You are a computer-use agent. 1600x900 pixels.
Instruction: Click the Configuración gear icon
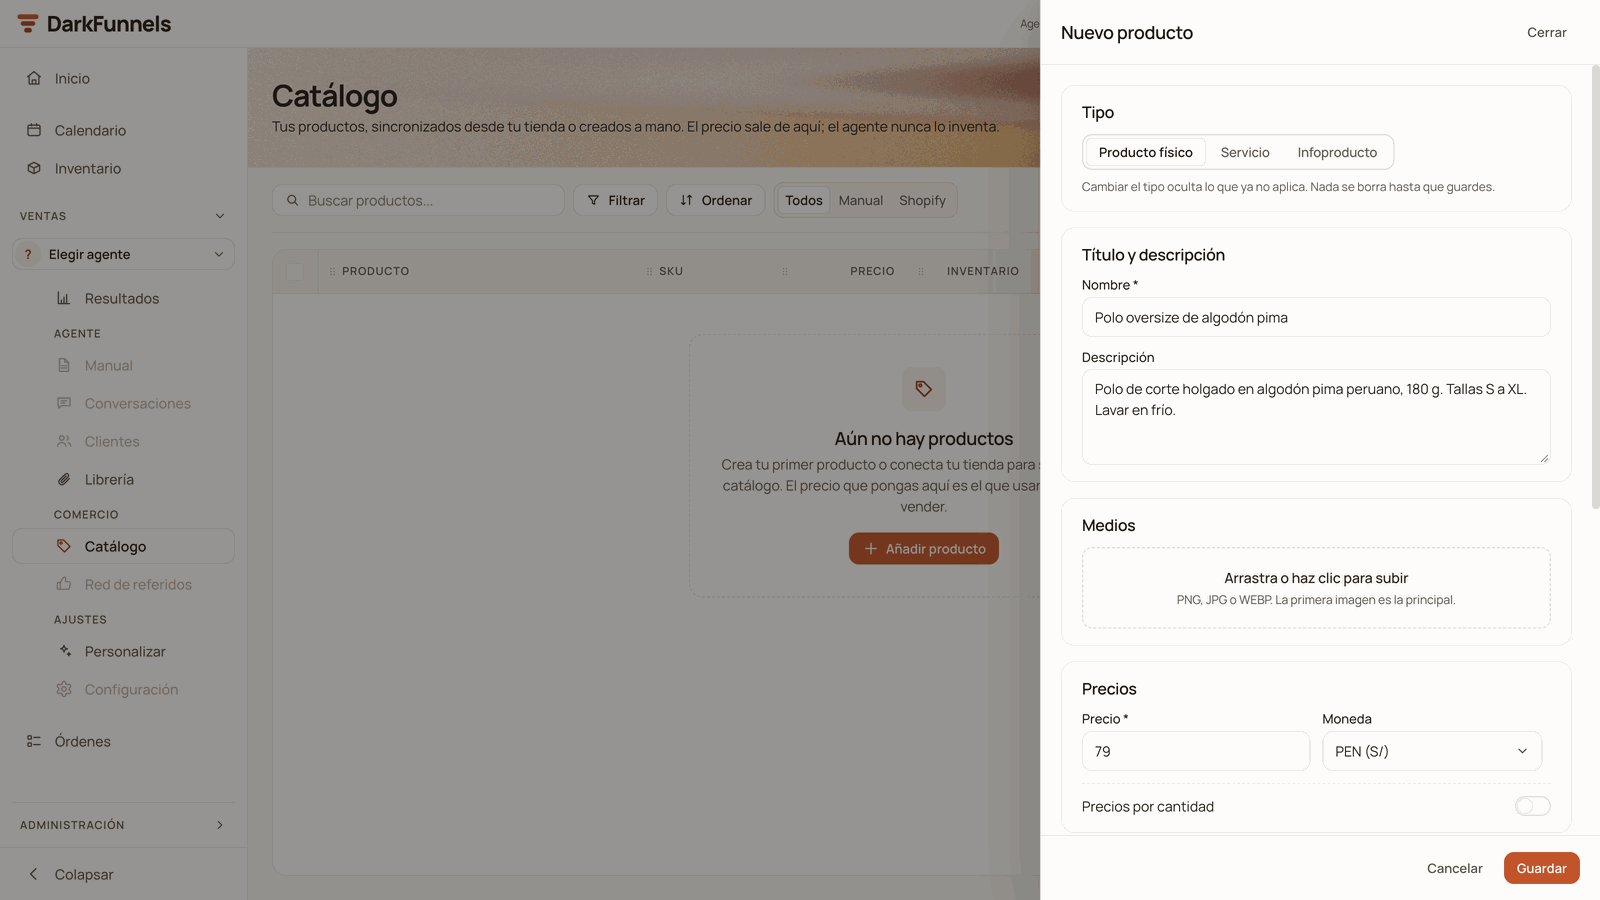(64, 689)
